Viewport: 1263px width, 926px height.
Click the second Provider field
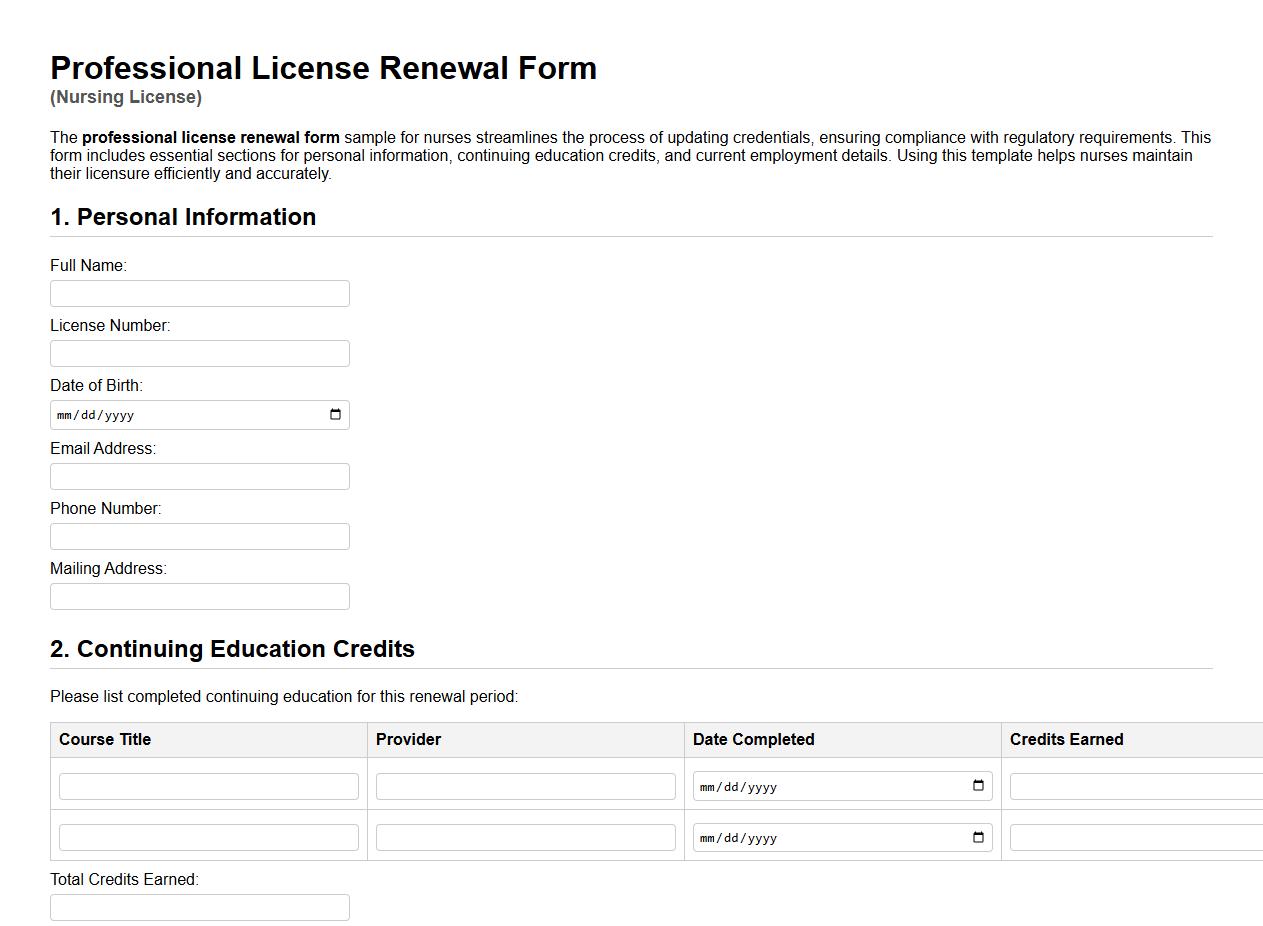coord(525,837)
